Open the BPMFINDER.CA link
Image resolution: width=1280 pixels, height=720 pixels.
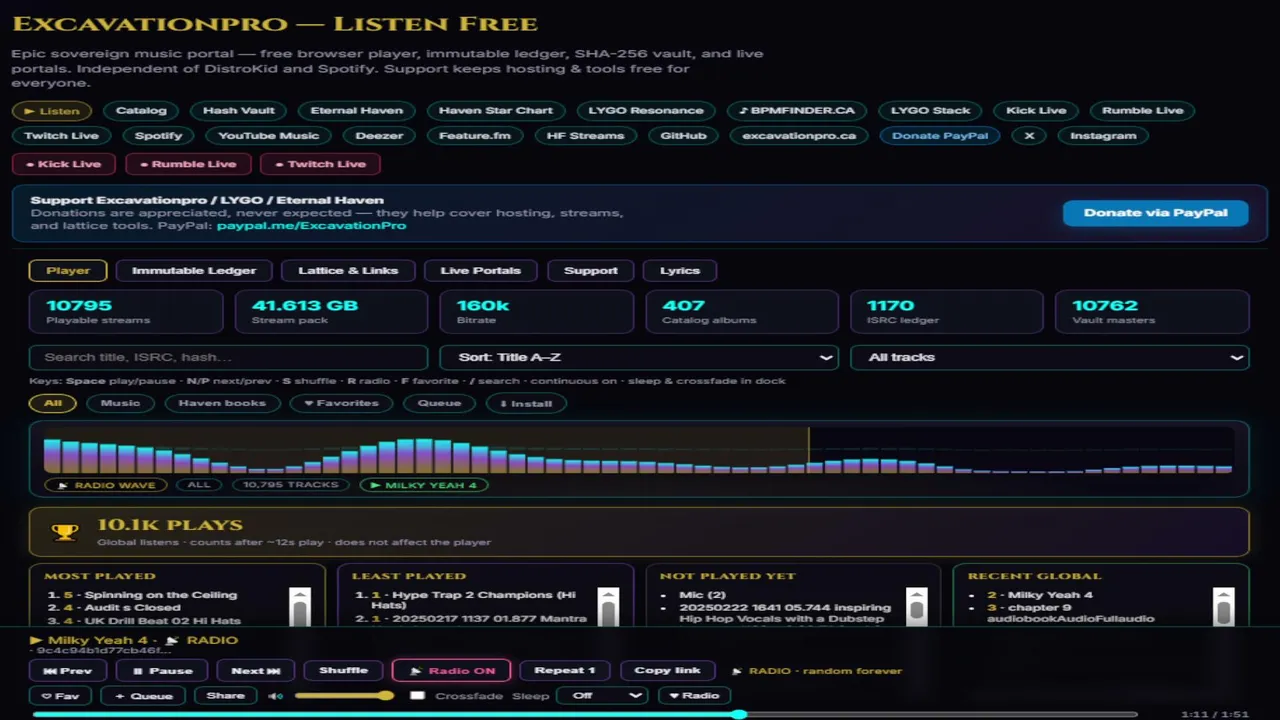point(796,111)
